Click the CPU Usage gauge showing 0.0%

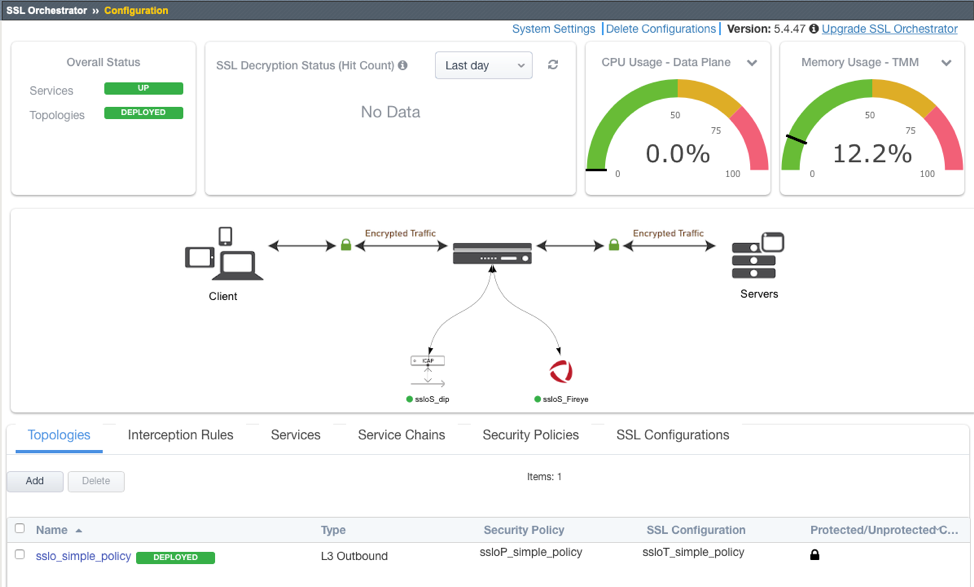pos(678,128)
